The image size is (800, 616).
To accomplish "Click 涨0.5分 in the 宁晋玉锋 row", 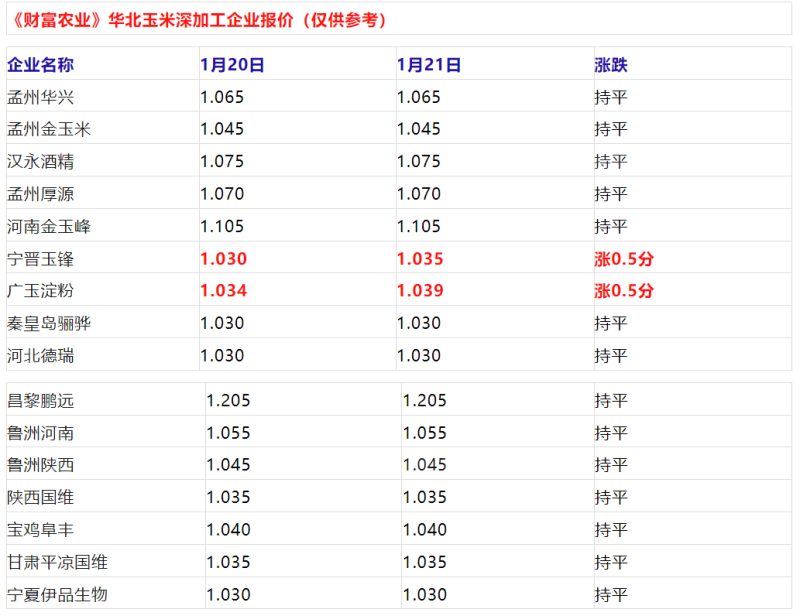I will click(624, 259).
